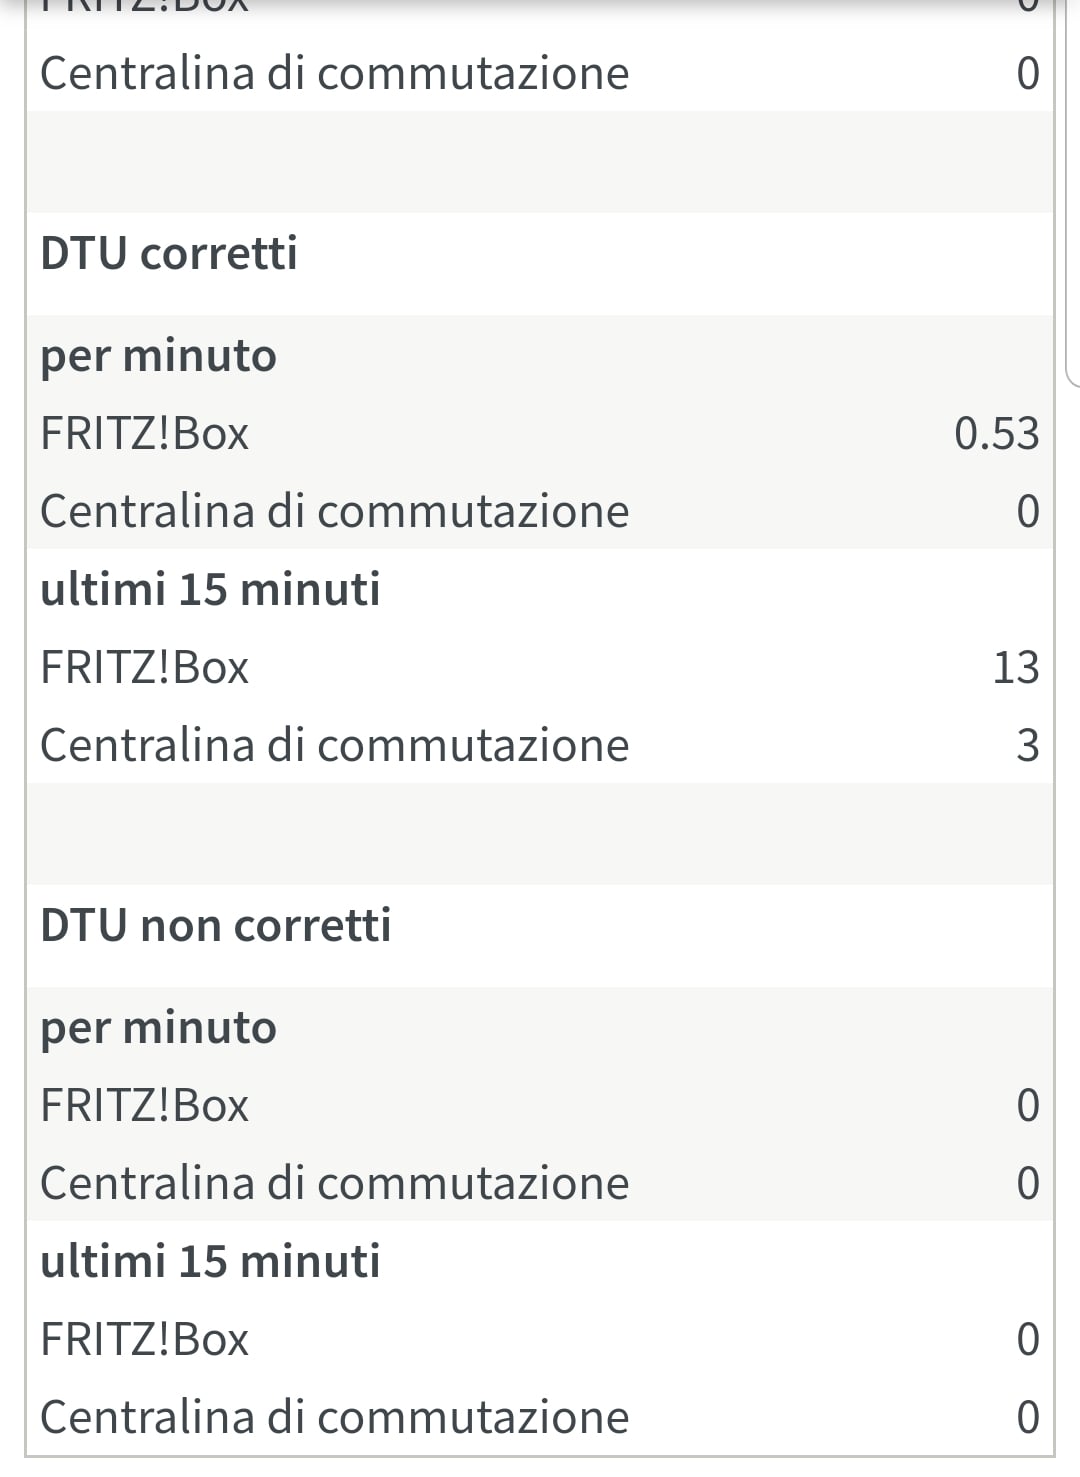
Task: Select the FRITZ!Box label beside 13
Action: click(144, 668)
